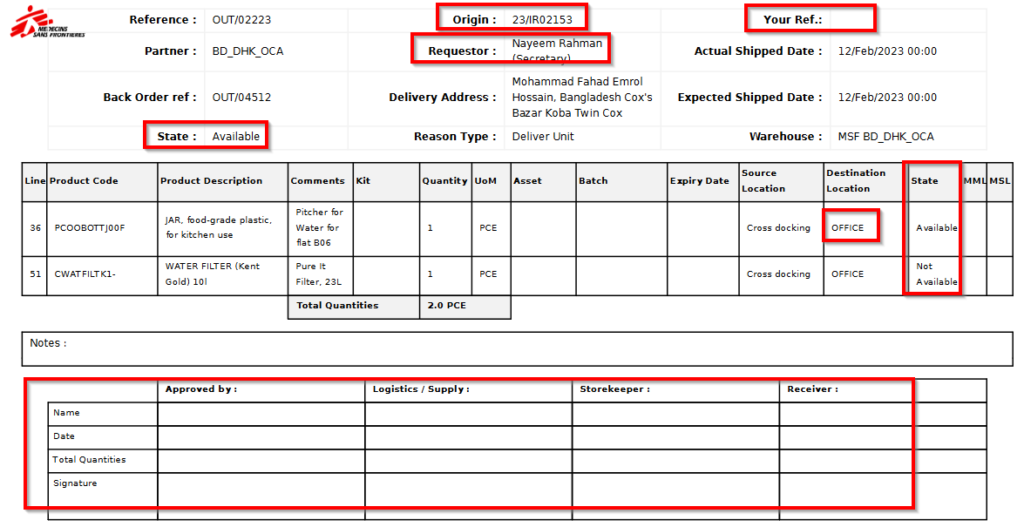Click line number 36 cell
This screenshot has height=527, width=1024.
tap(35, 228)
